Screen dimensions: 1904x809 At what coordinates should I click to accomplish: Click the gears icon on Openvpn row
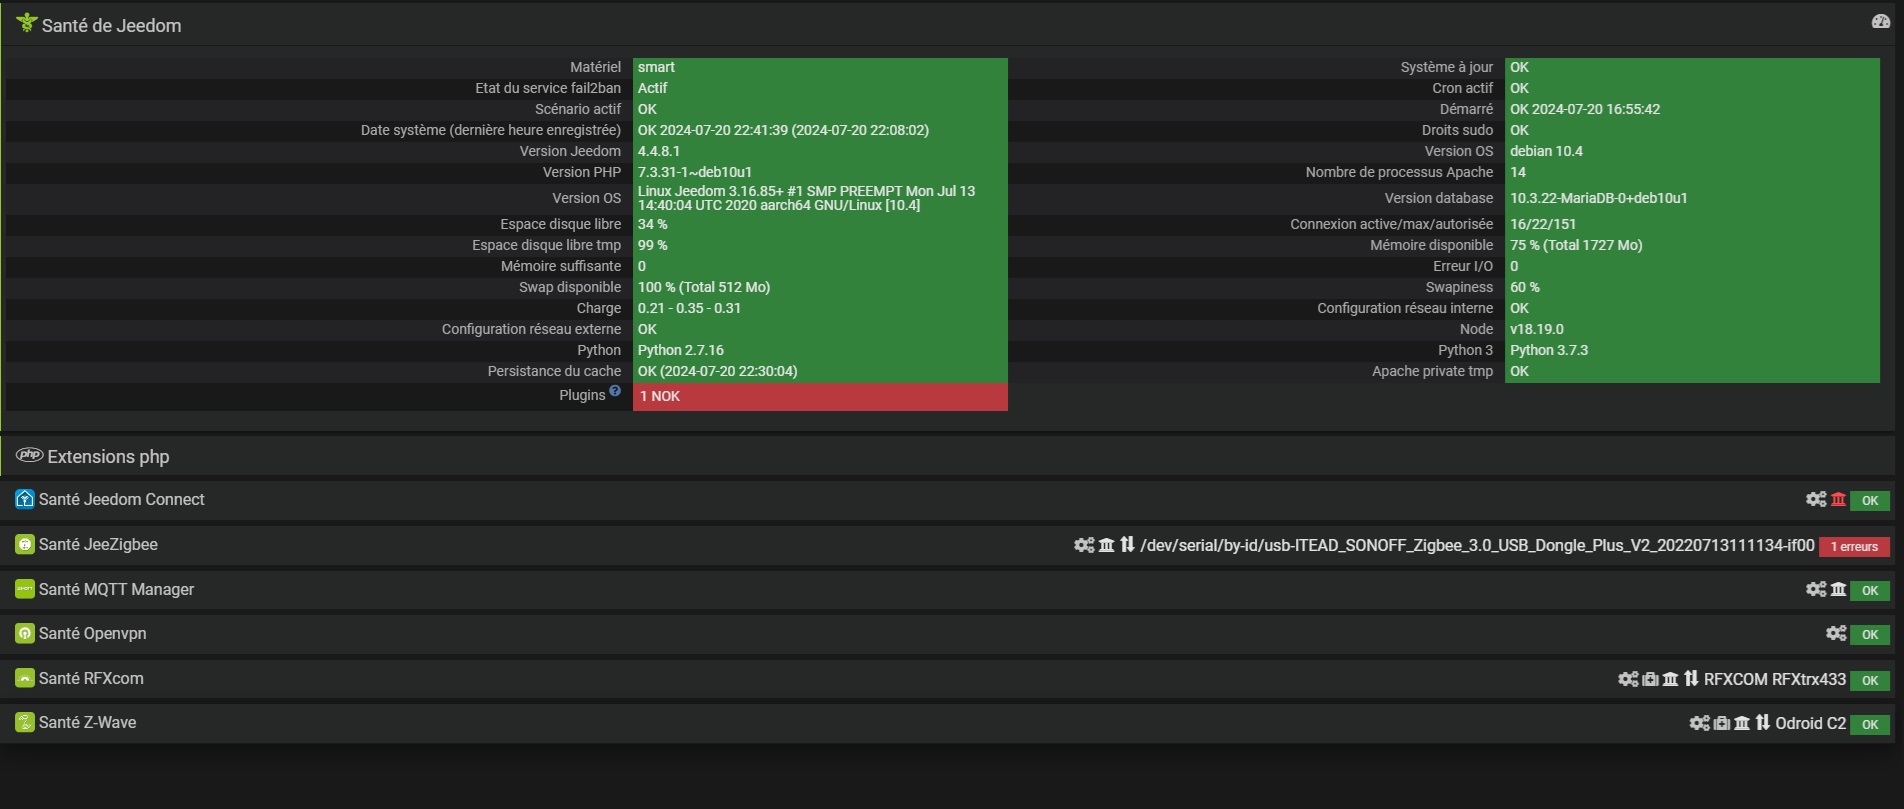[x=1836, y=633]
